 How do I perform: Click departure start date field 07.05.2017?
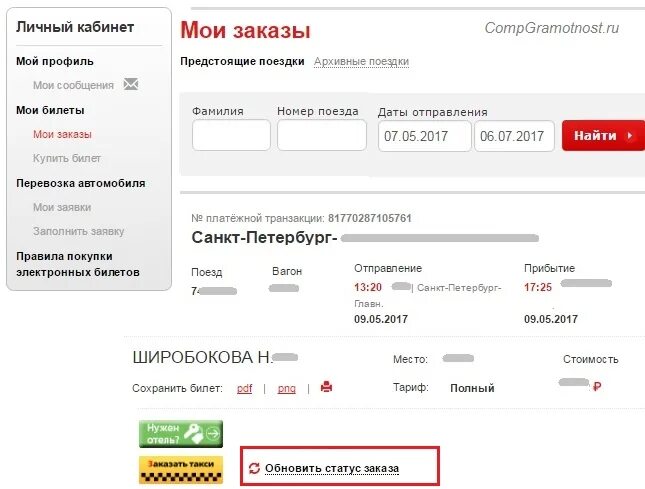click(x=425, y=136)
